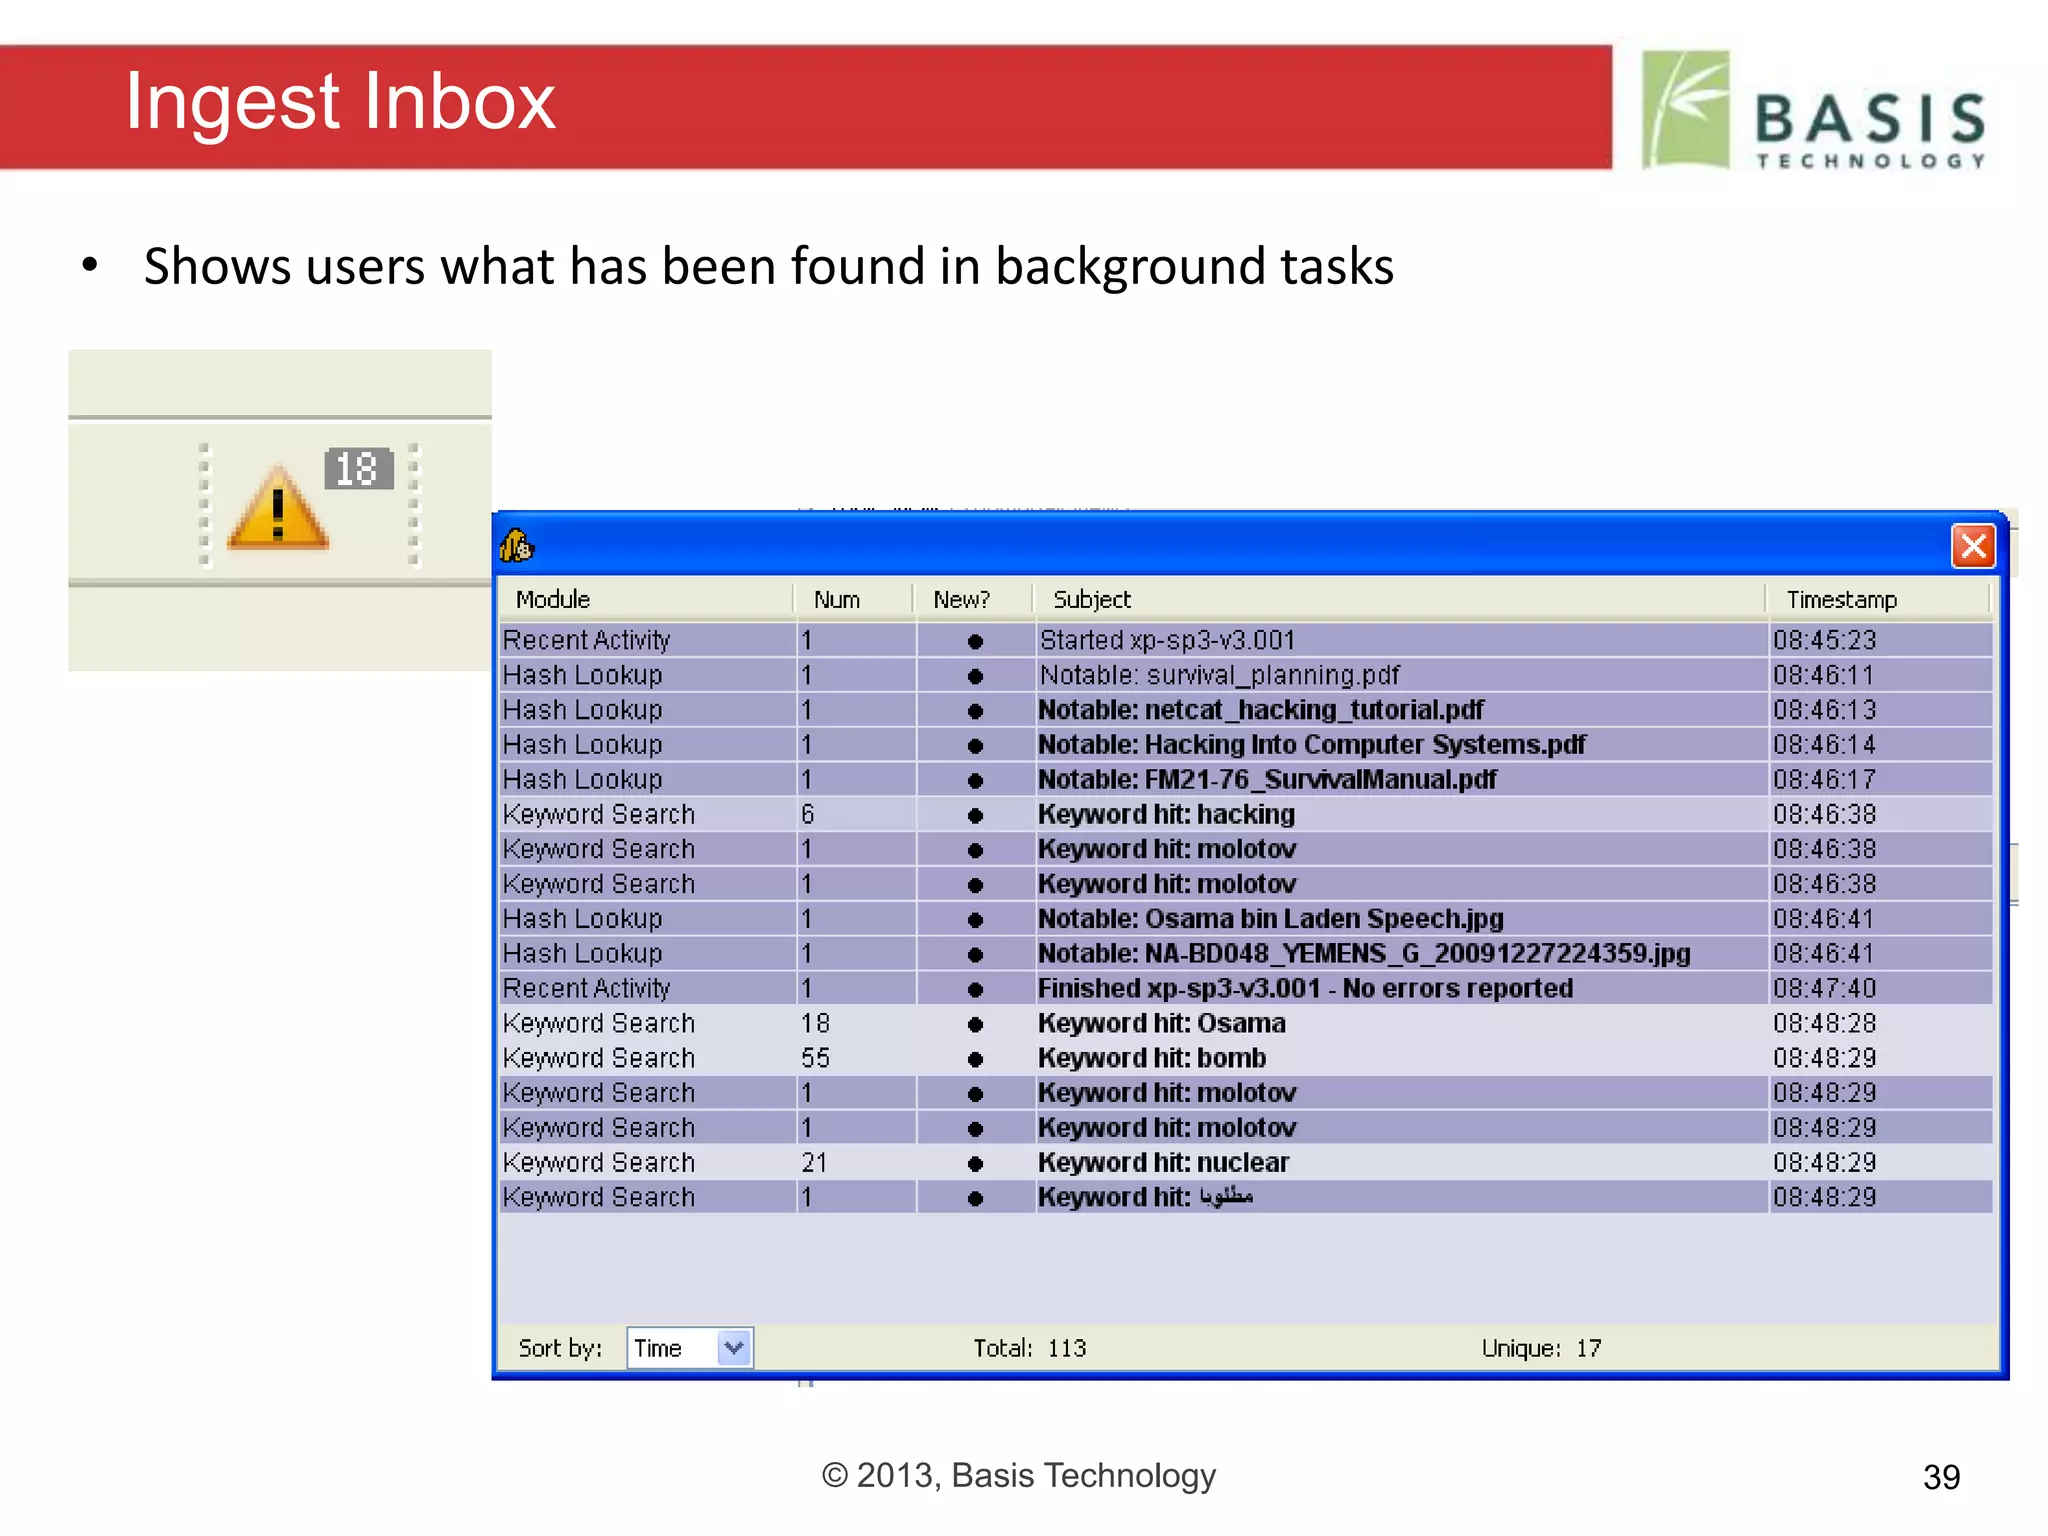Image resolution: width=2048 pixels, height=1536 pixels.
Task: Close the Ingest Inbox window
Action: [x=1973, y=546]
